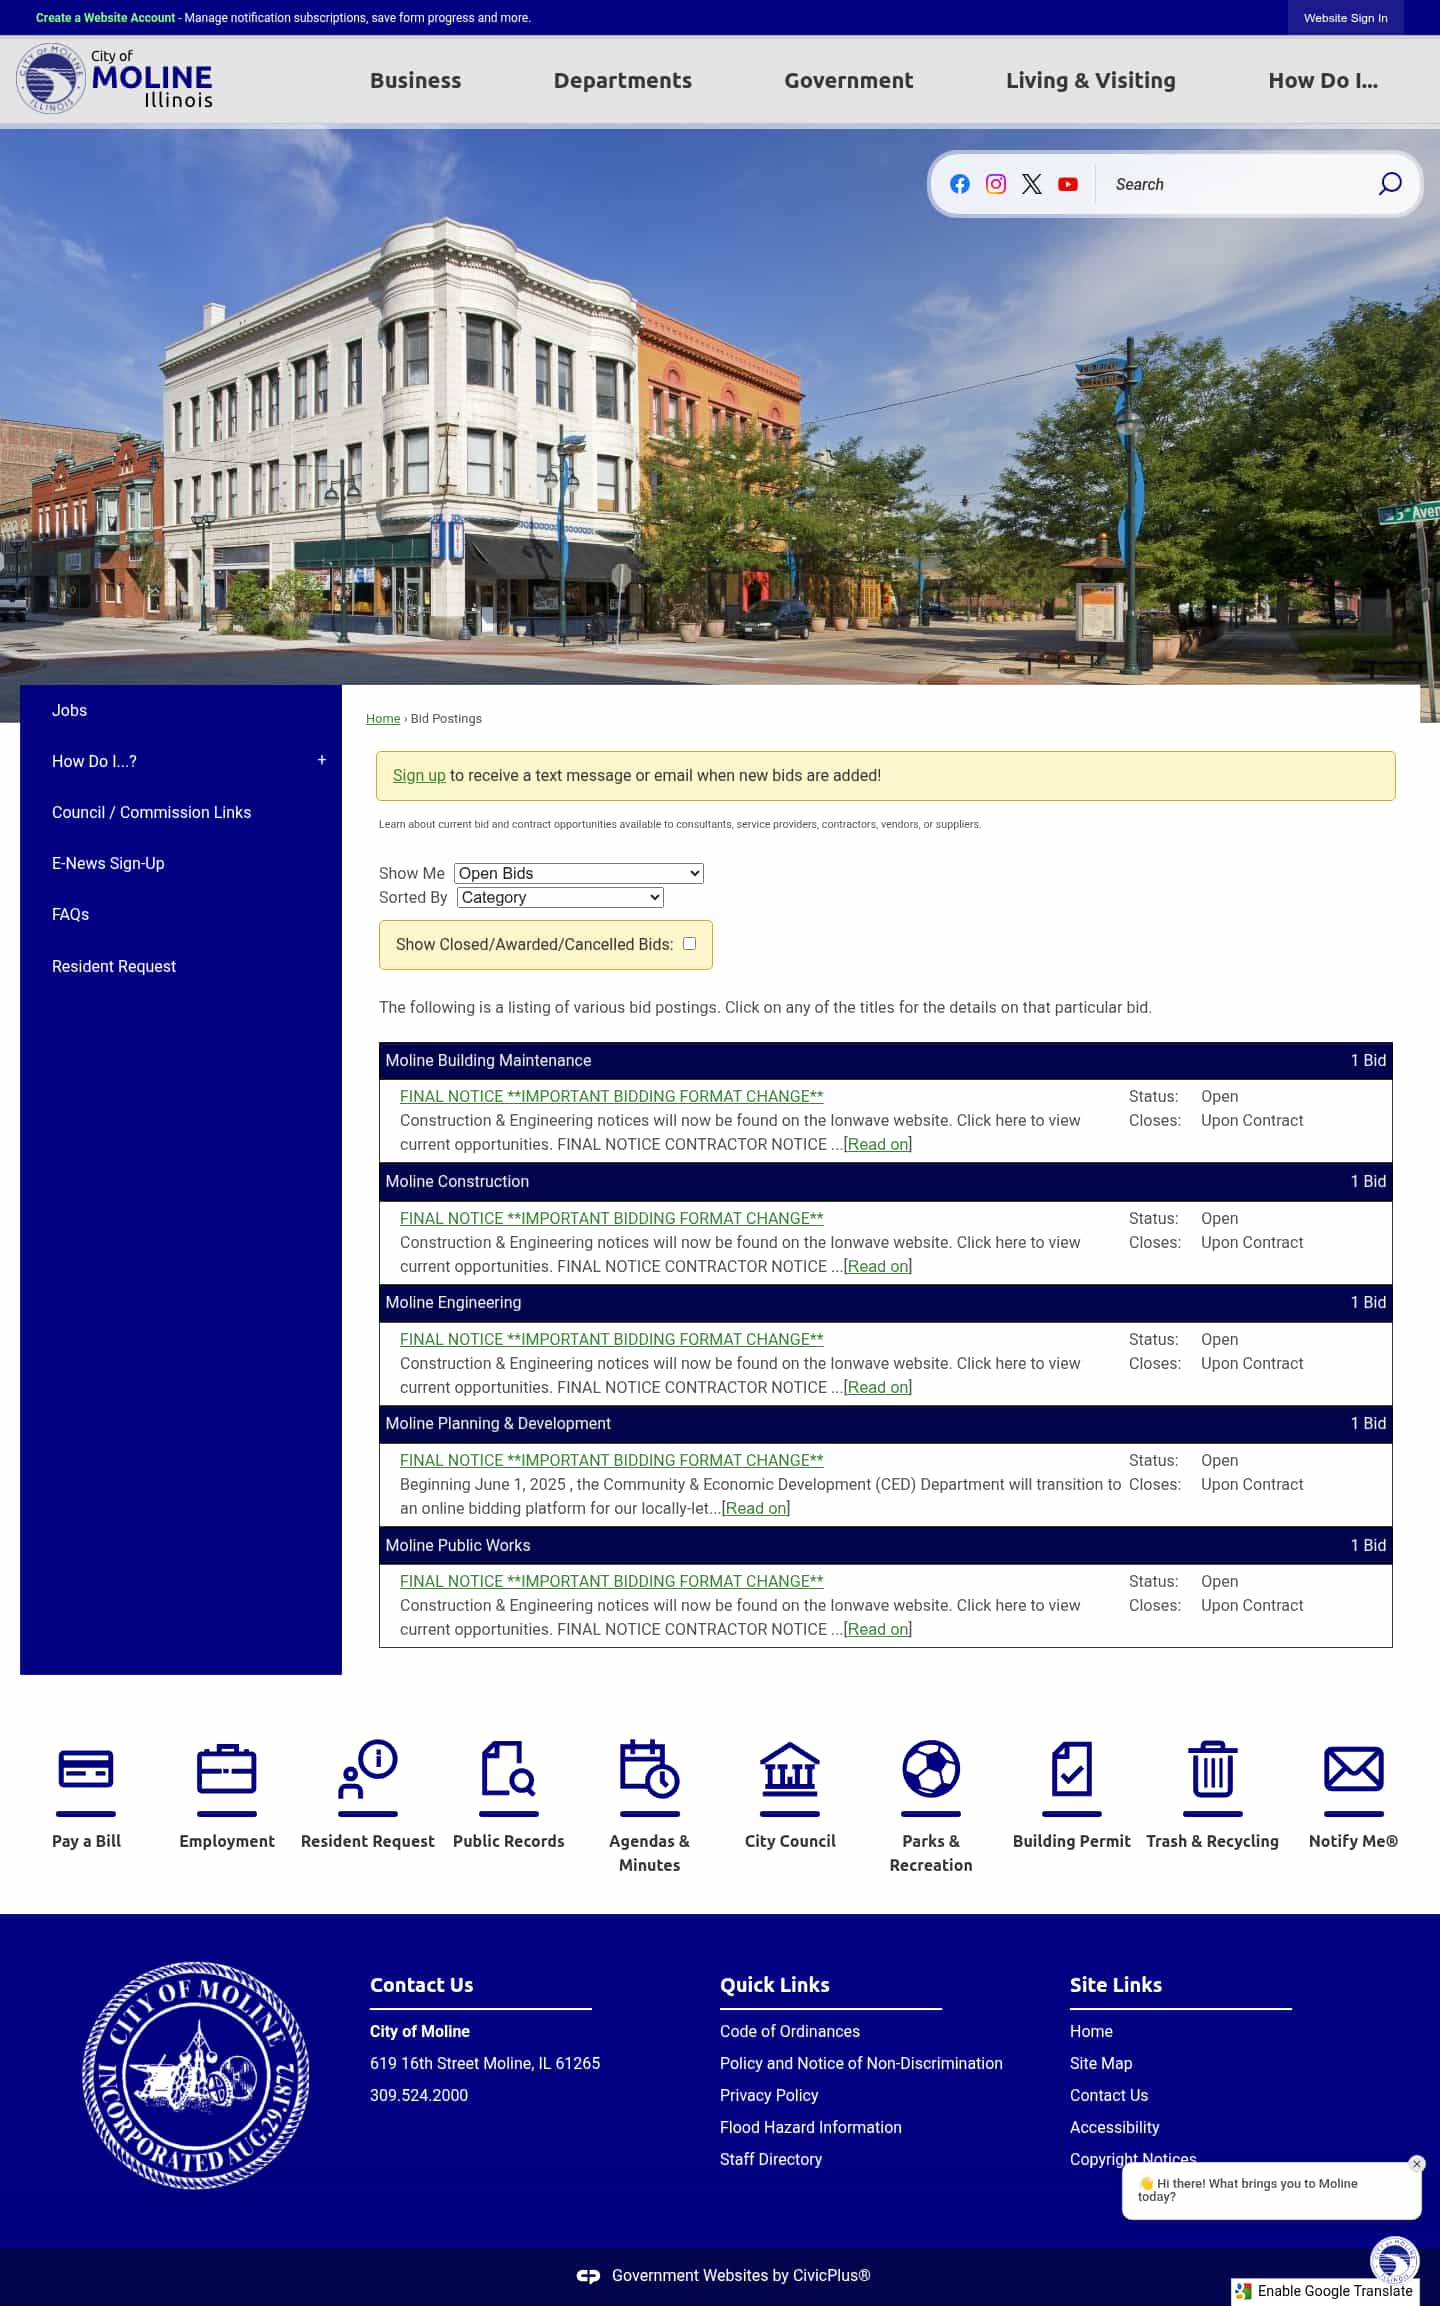Click the Sign up notification link

[419, 775]
